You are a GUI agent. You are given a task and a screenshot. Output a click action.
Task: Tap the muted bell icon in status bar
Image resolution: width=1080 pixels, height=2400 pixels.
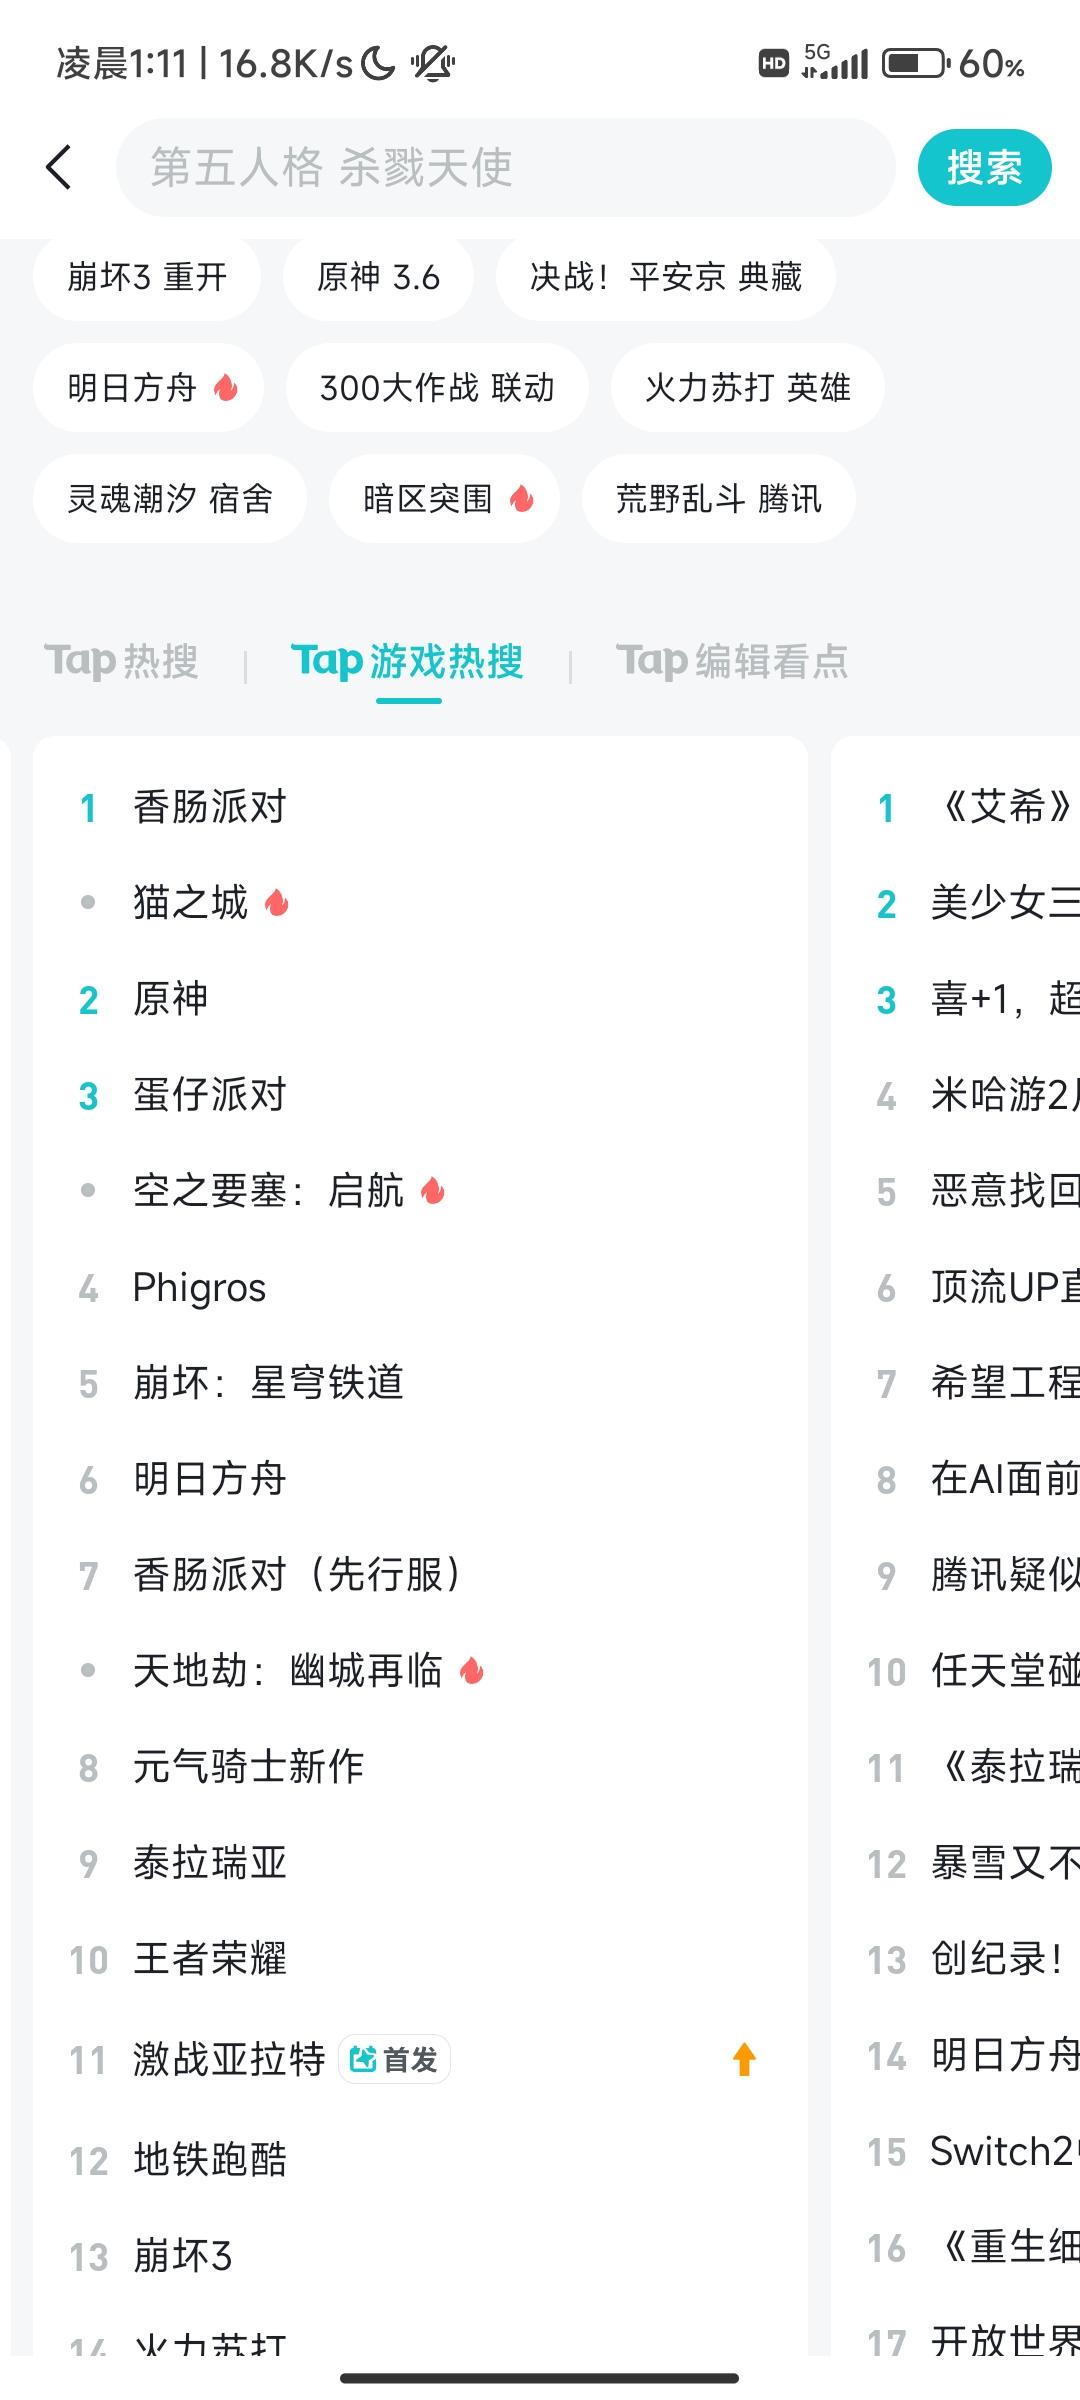[432, 64]
